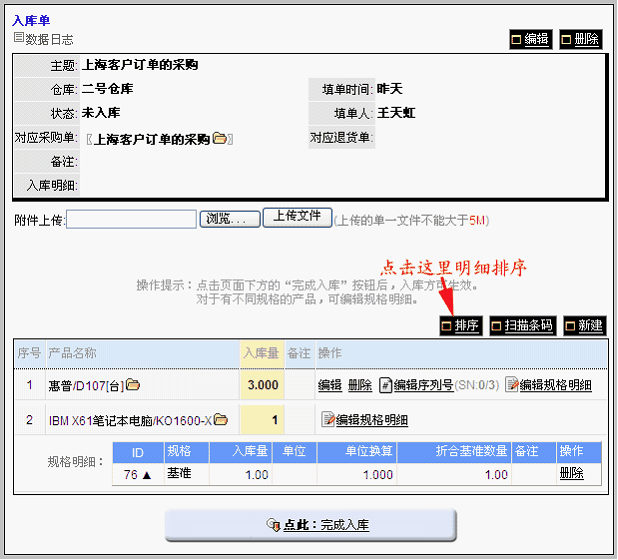Click 删除 link in 规格明细 row
Viewport: 618px width, 560px height.
pos(571,474)
